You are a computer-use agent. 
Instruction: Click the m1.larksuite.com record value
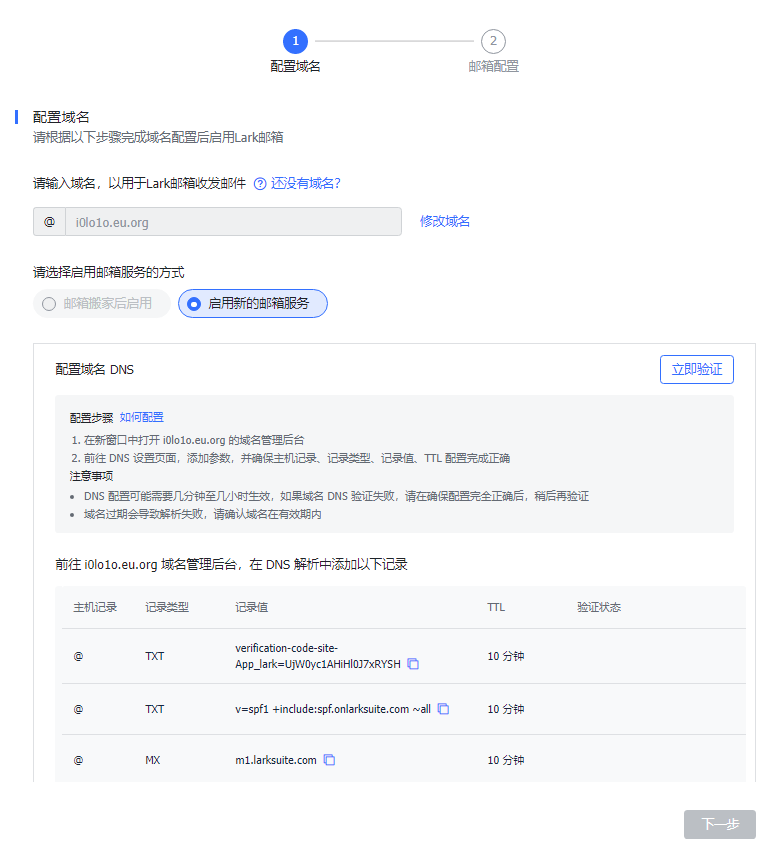tap(276, 760)
